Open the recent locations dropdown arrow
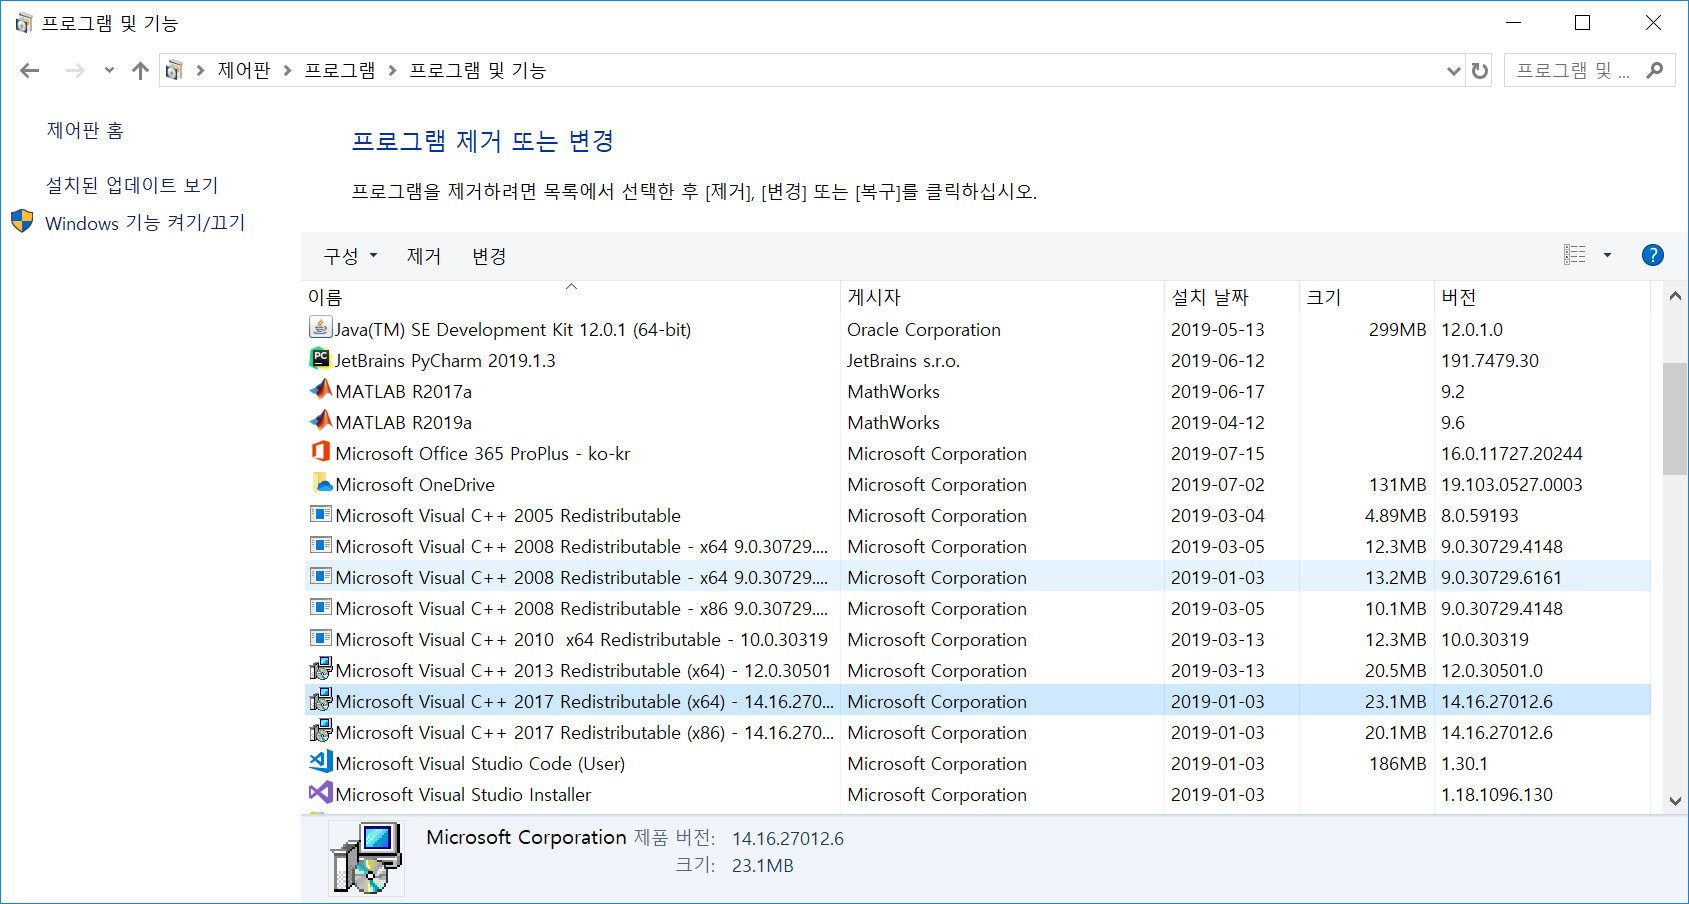The height and width of the screenshot is (904, 1689). 109,70
